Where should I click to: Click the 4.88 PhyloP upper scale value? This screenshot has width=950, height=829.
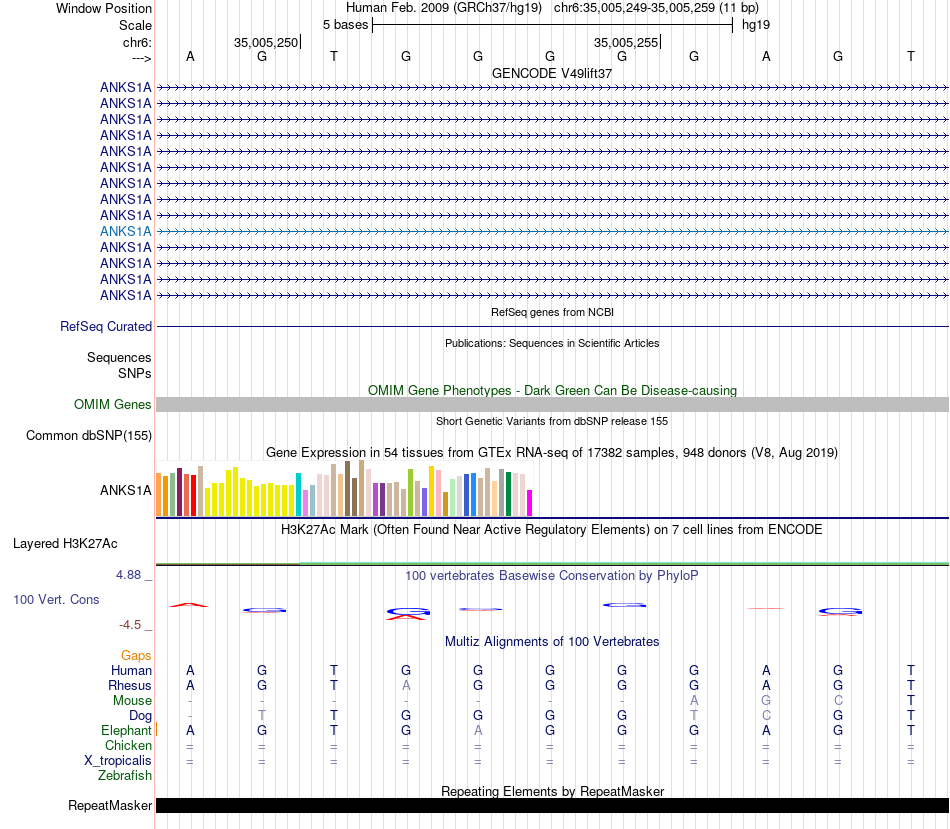128,574
